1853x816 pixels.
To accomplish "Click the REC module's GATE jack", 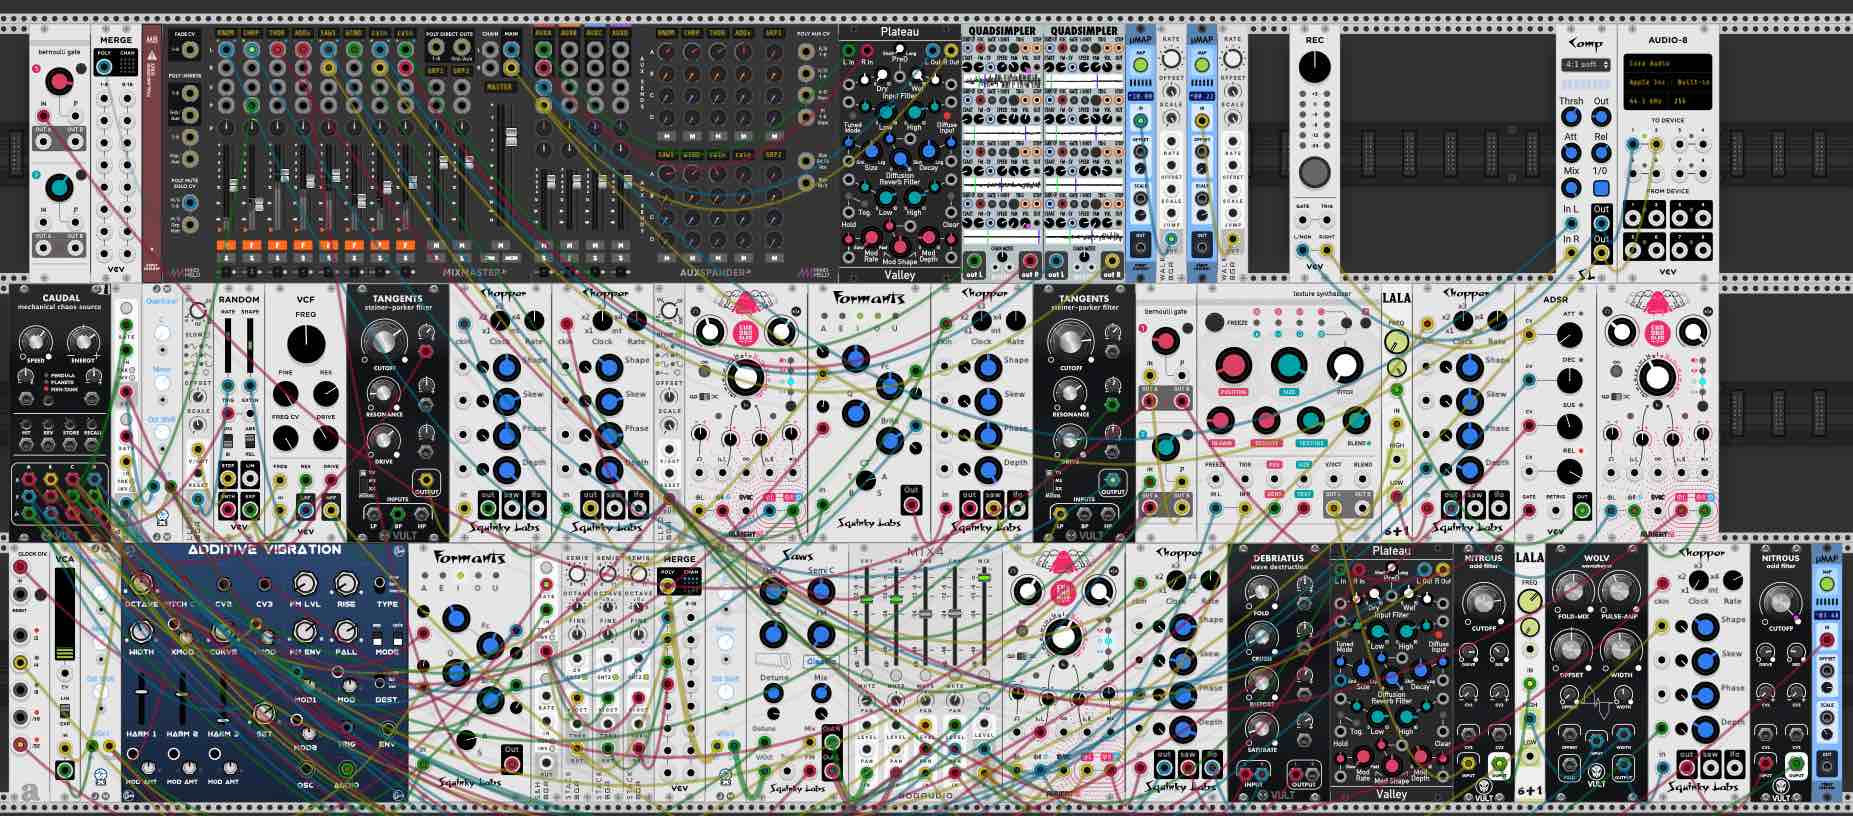I will coord(1302,219).
